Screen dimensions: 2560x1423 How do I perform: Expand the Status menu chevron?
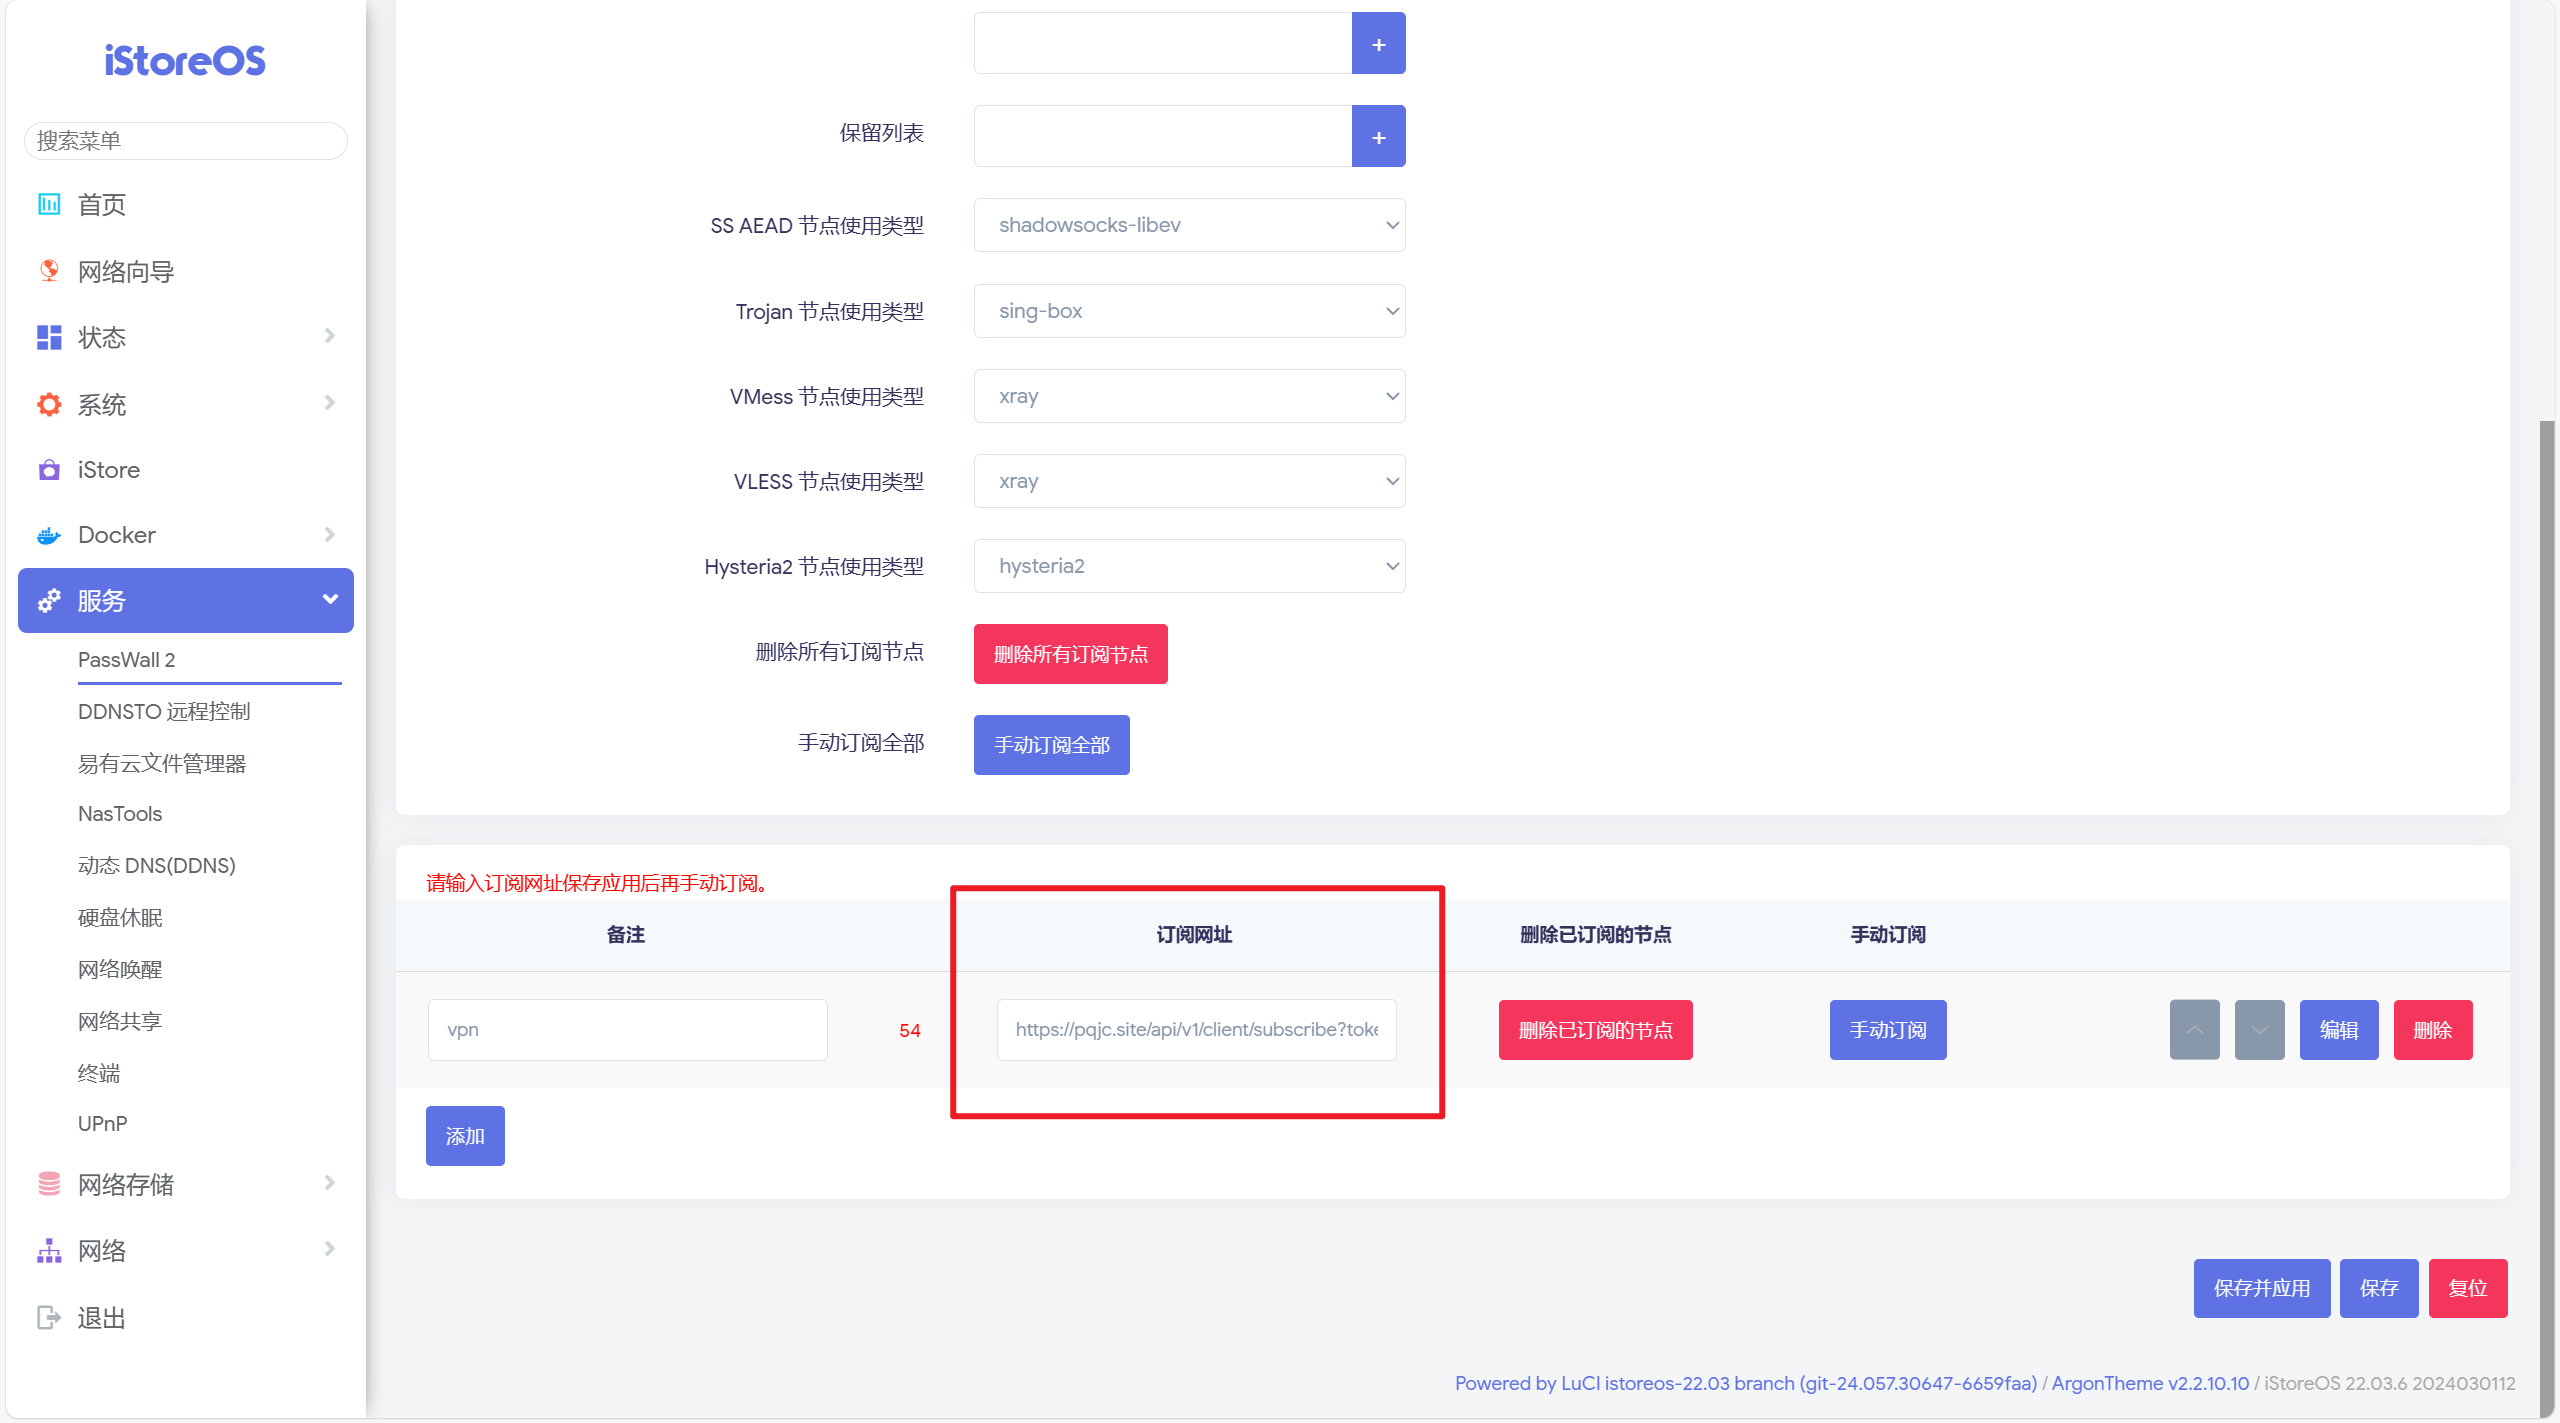[x=329, y=337]
